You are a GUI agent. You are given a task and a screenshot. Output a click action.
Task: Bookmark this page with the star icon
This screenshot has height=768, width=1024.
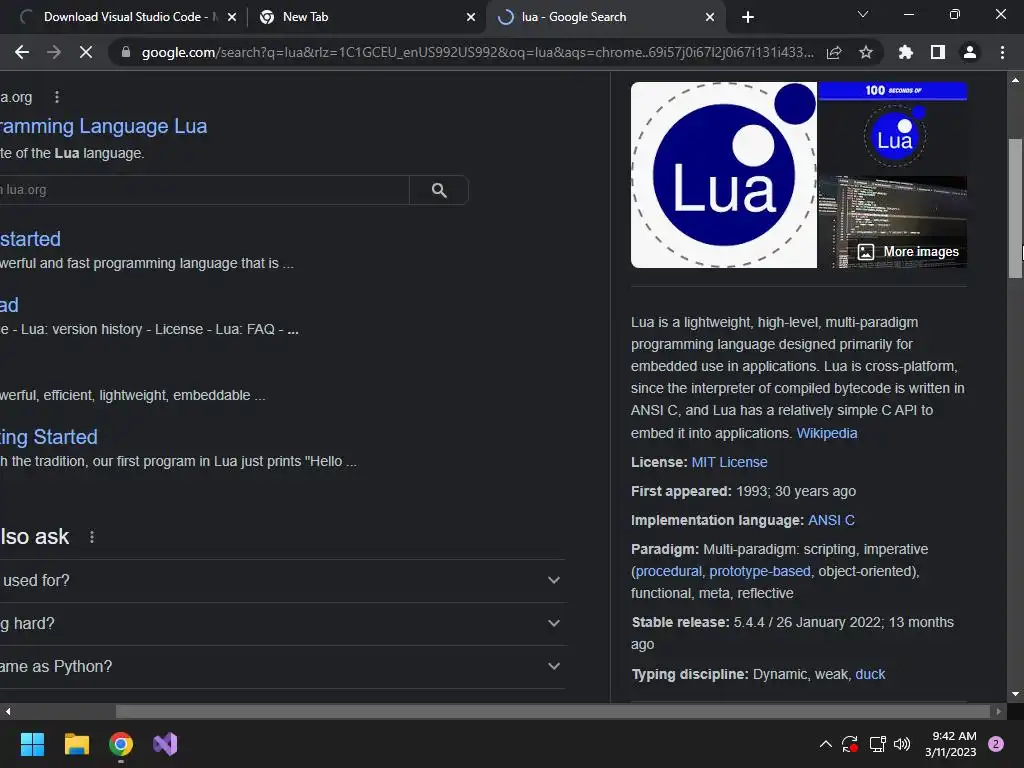click(x=865, y=52)
